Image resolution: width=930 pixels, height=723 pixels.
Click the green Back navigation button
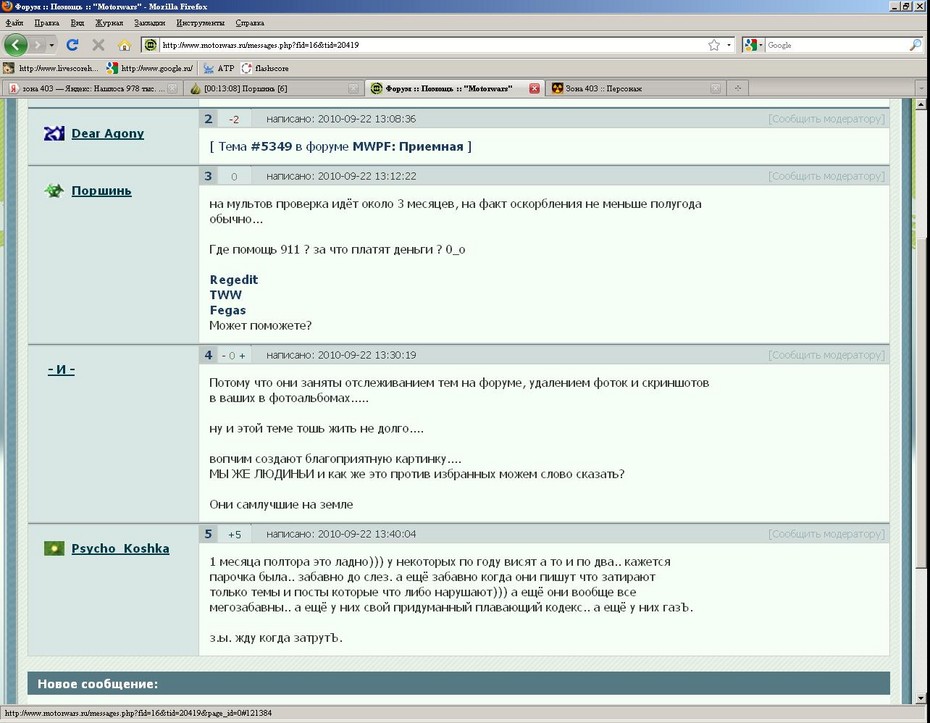click(16, 45)
